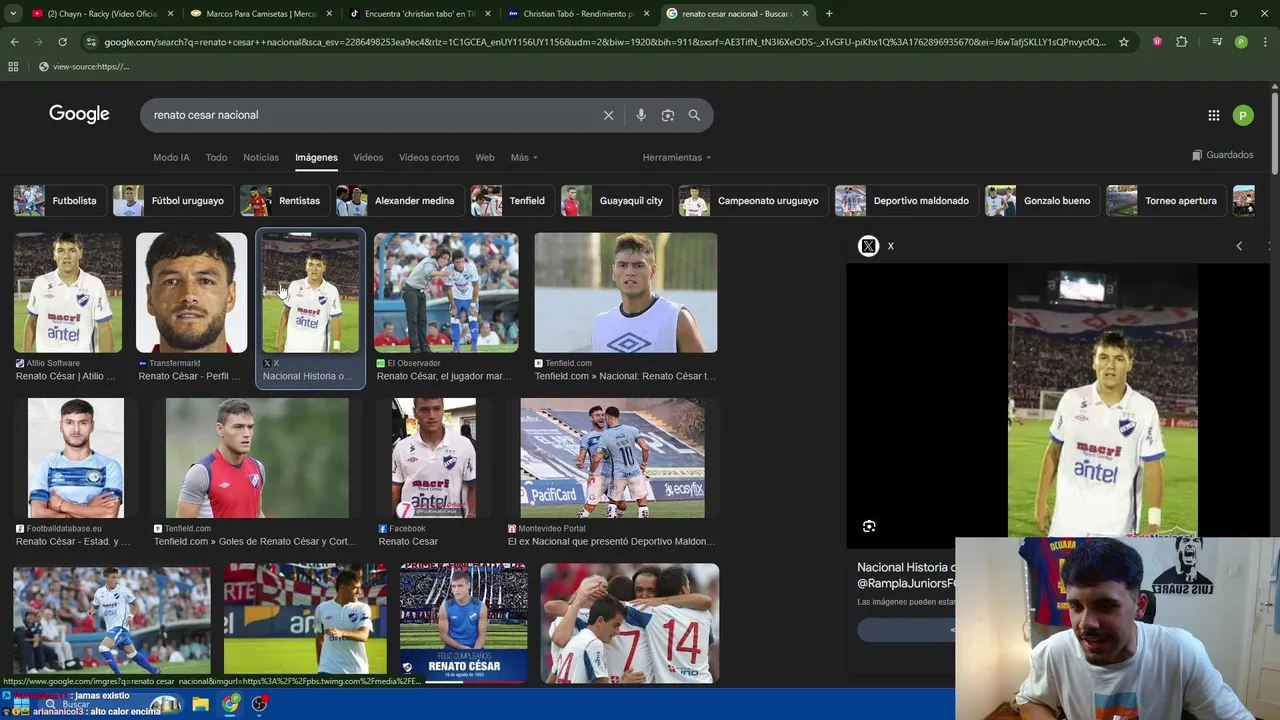Filter by Alexander medina chip

pyautogui.click(x=400, y=201)
